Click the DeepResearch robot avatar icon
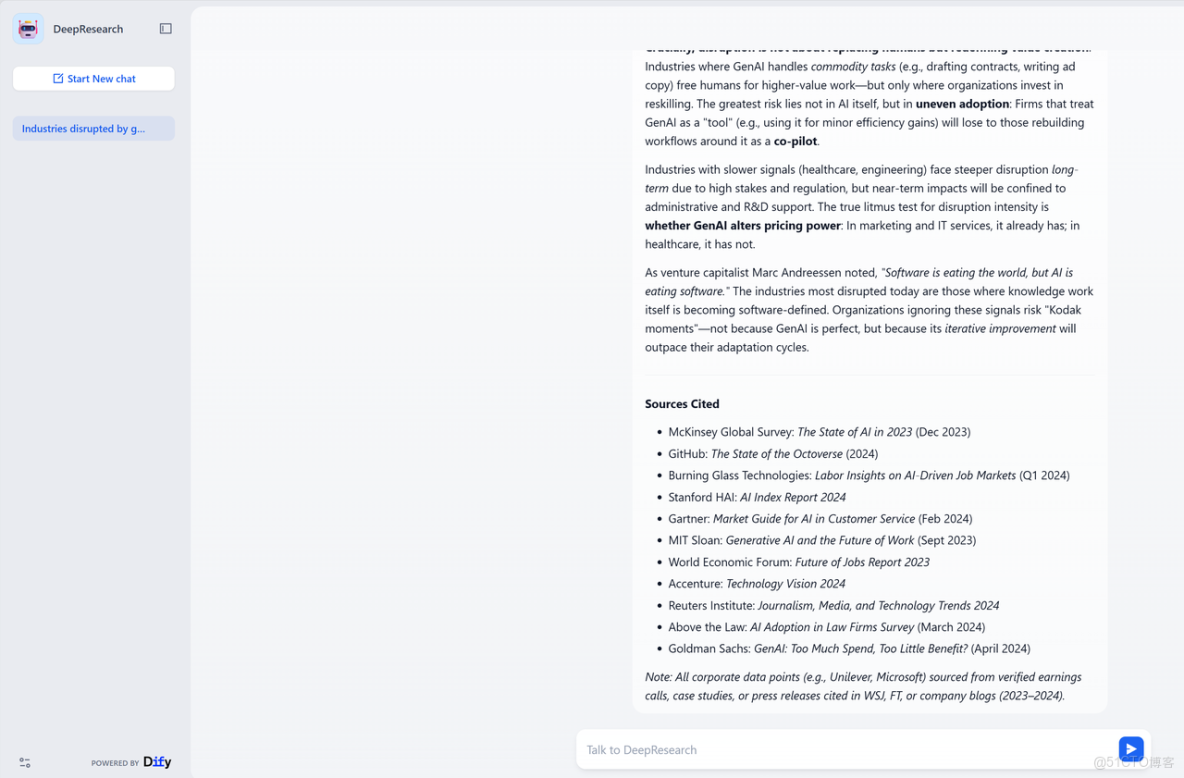Image resolution: width=1184 pixels, height=778 pixels. point(28,29)
